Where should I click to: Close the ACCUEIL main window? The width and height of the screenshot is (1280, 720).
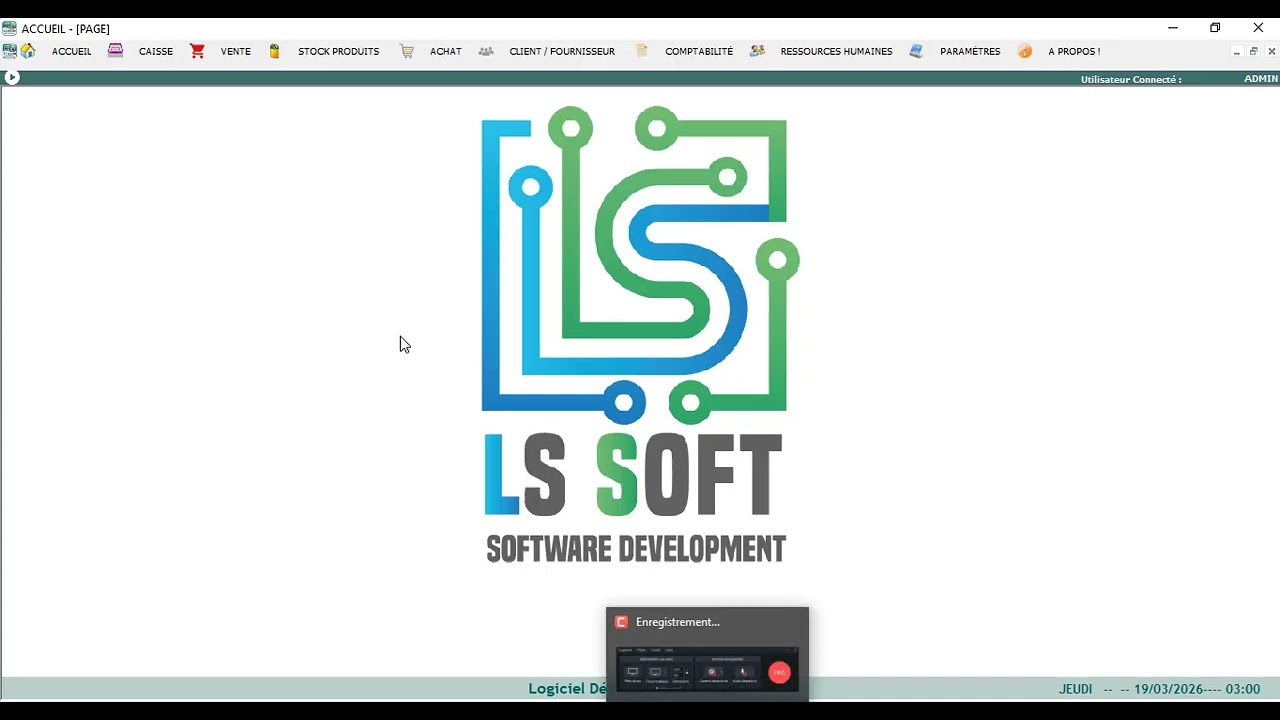point(1258,28)
